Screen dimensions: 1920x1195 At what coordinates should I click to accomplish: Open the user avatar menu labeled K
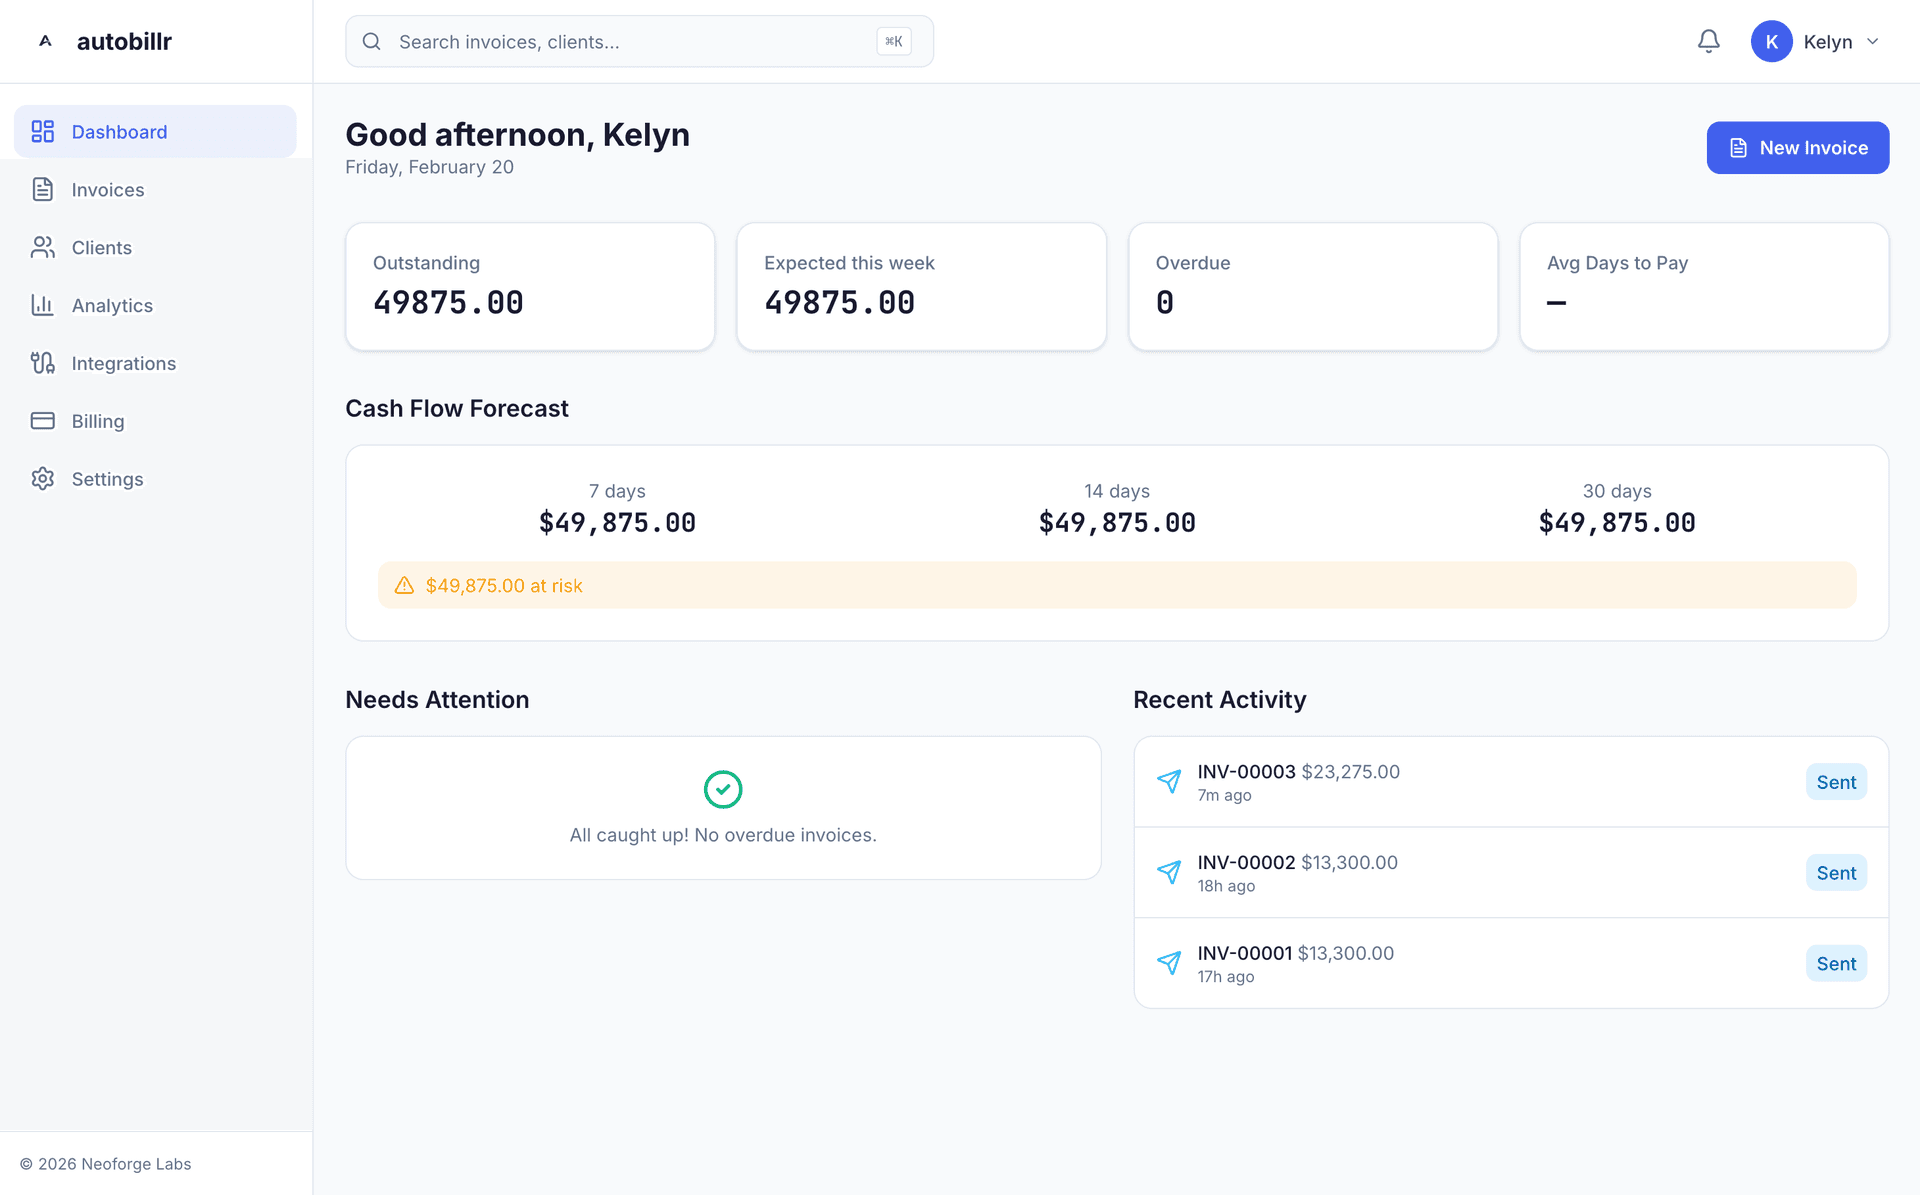1771,41
